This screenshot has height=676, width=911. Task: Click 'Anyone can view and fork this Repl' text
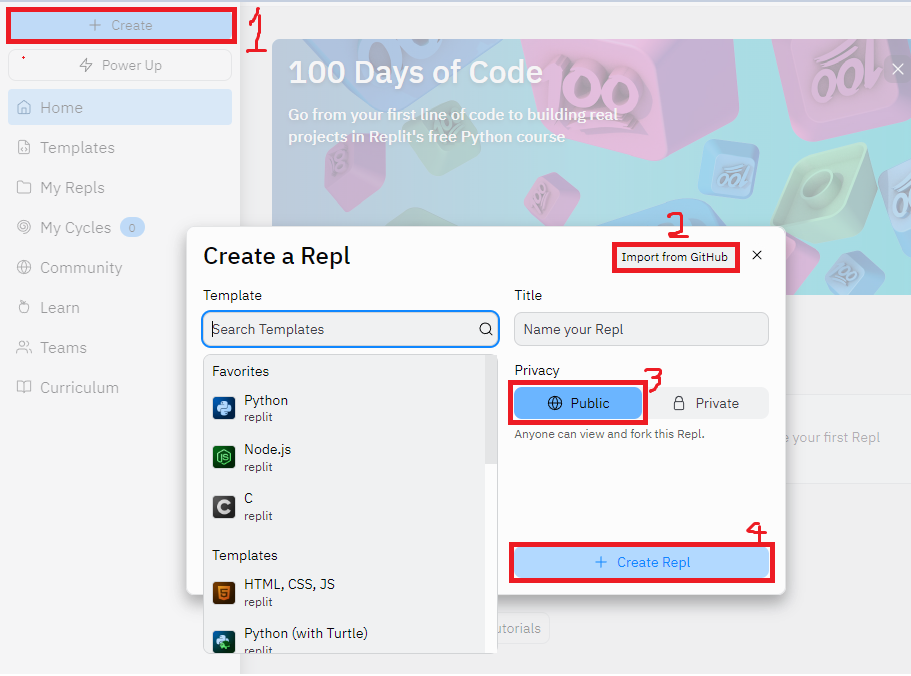click(609, 434)
